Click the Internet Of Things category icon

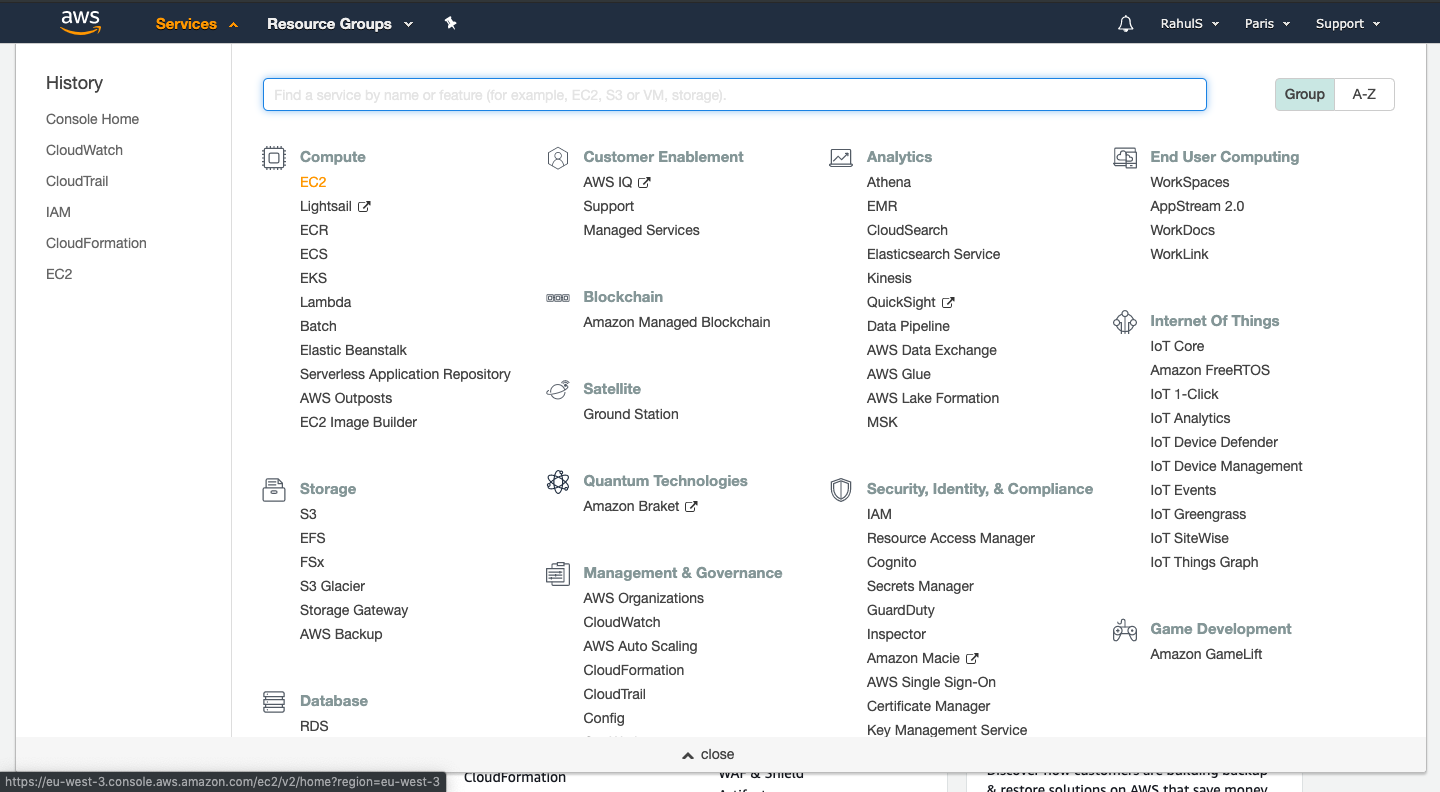(1124, 321)
